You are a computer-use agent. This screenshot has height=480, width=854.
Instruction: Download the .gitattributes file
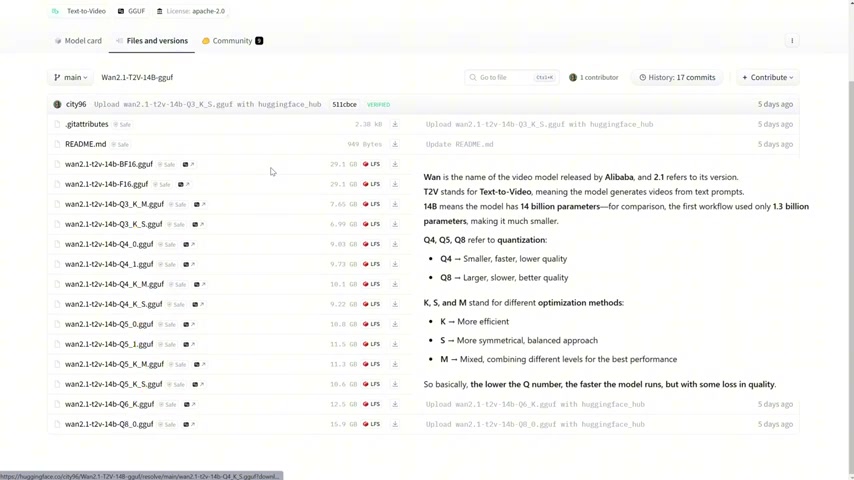point(395,124)
